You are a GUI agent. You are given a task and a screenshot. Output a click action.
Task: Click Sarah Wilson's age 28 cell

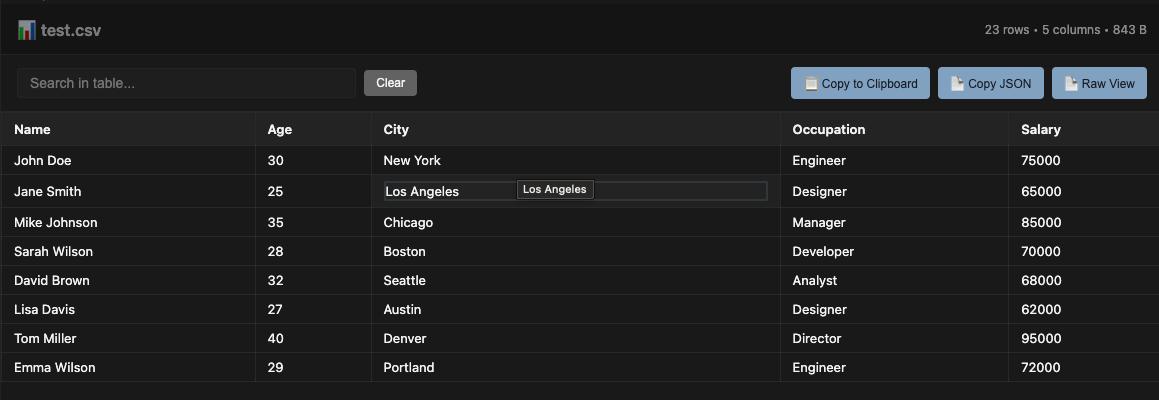point(276,251)
